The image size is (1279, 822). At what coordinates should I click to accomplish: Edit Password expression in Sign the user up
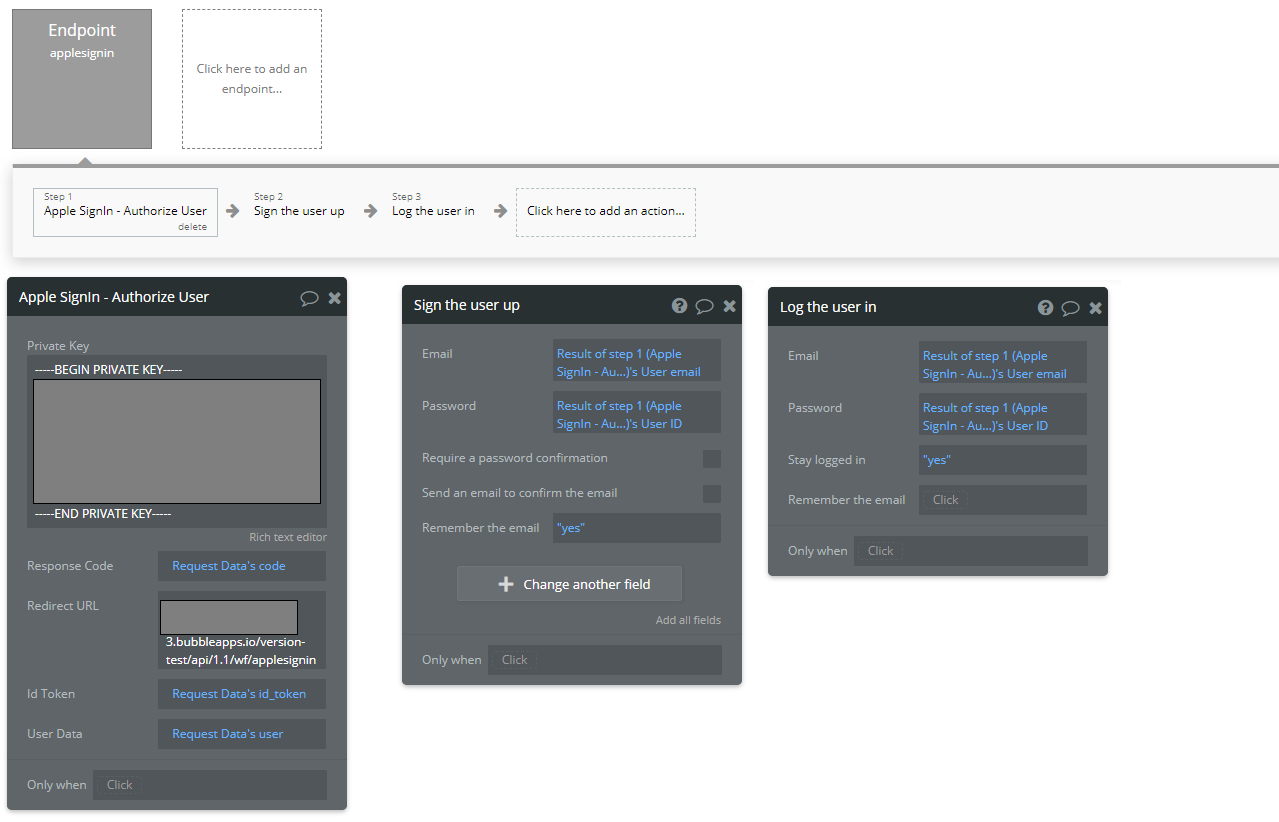click(637, 414)
